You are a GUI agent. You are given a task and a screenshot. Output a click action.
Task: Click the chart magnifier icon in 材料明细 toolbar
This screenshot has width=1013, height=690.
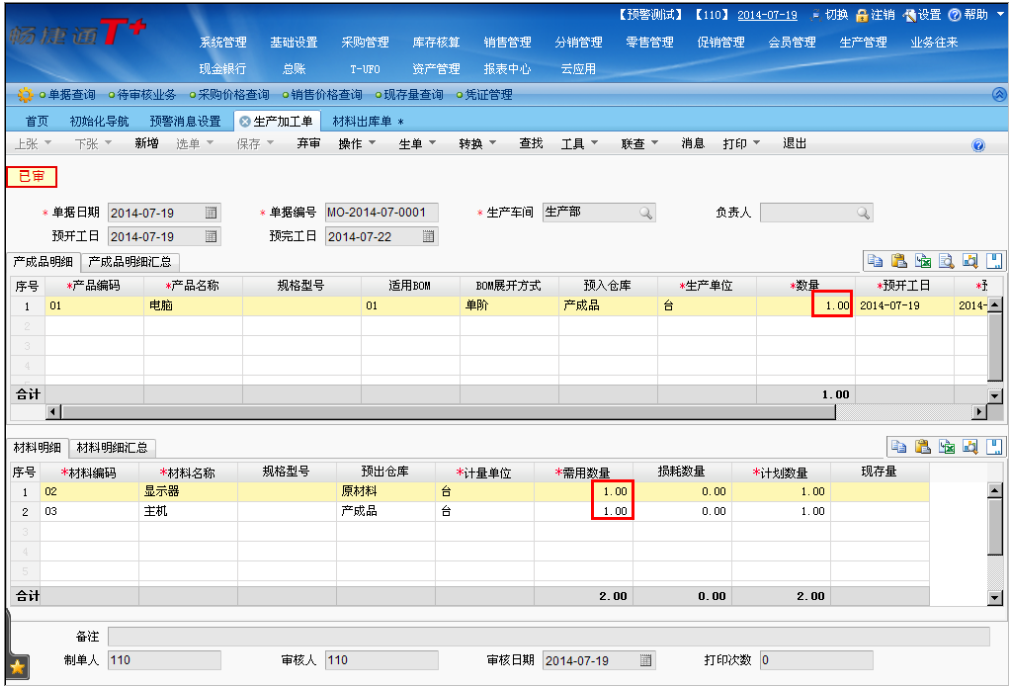tap(970, 446)
